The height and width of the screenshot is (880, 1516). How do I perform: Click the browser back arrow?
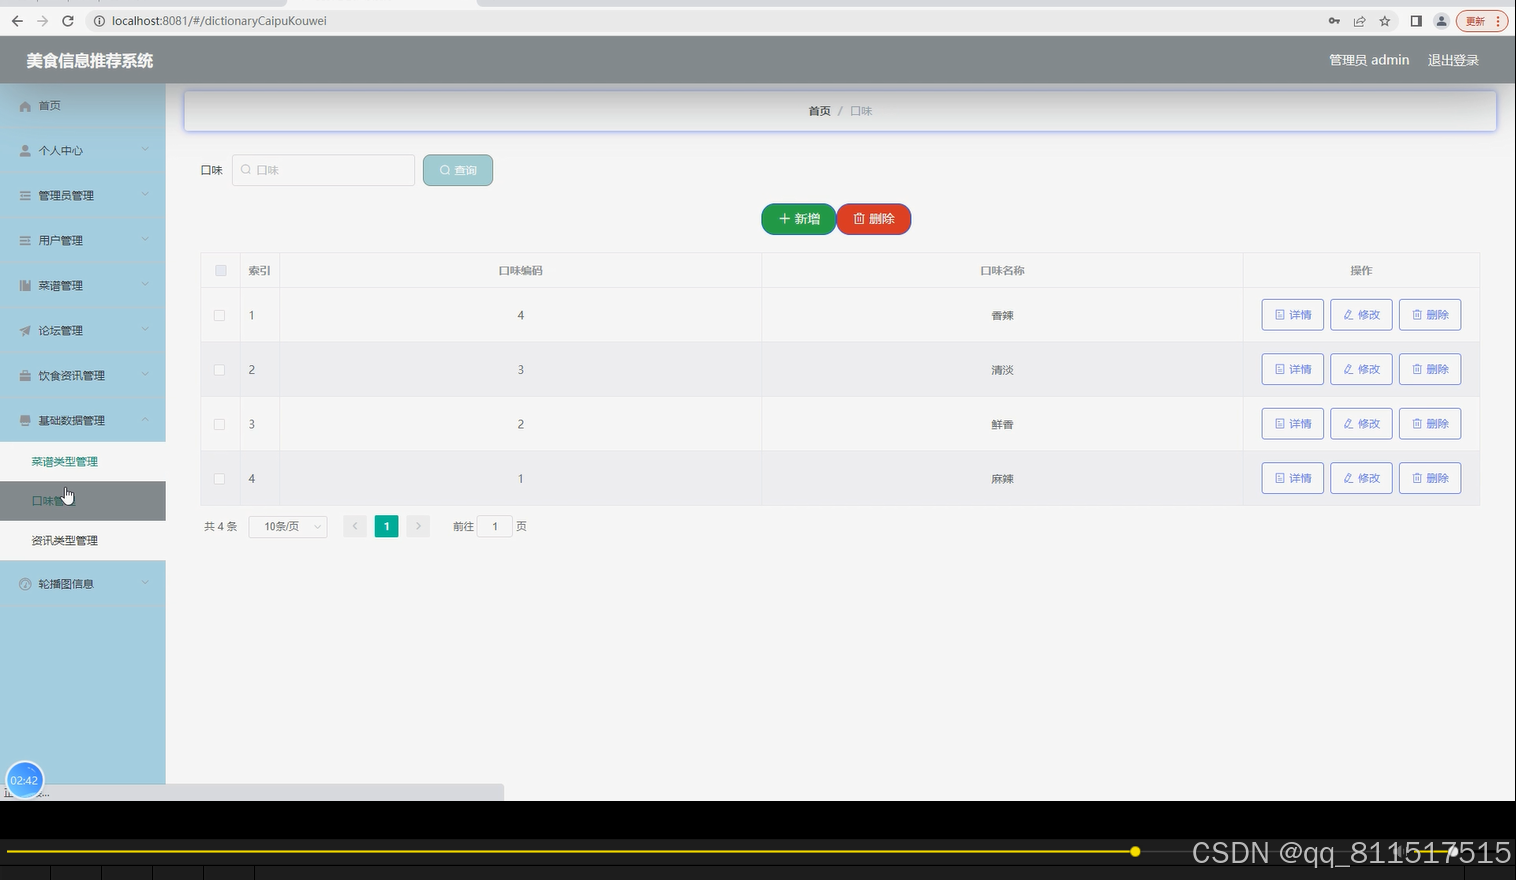pyautogui.click(x=17, y=21)
